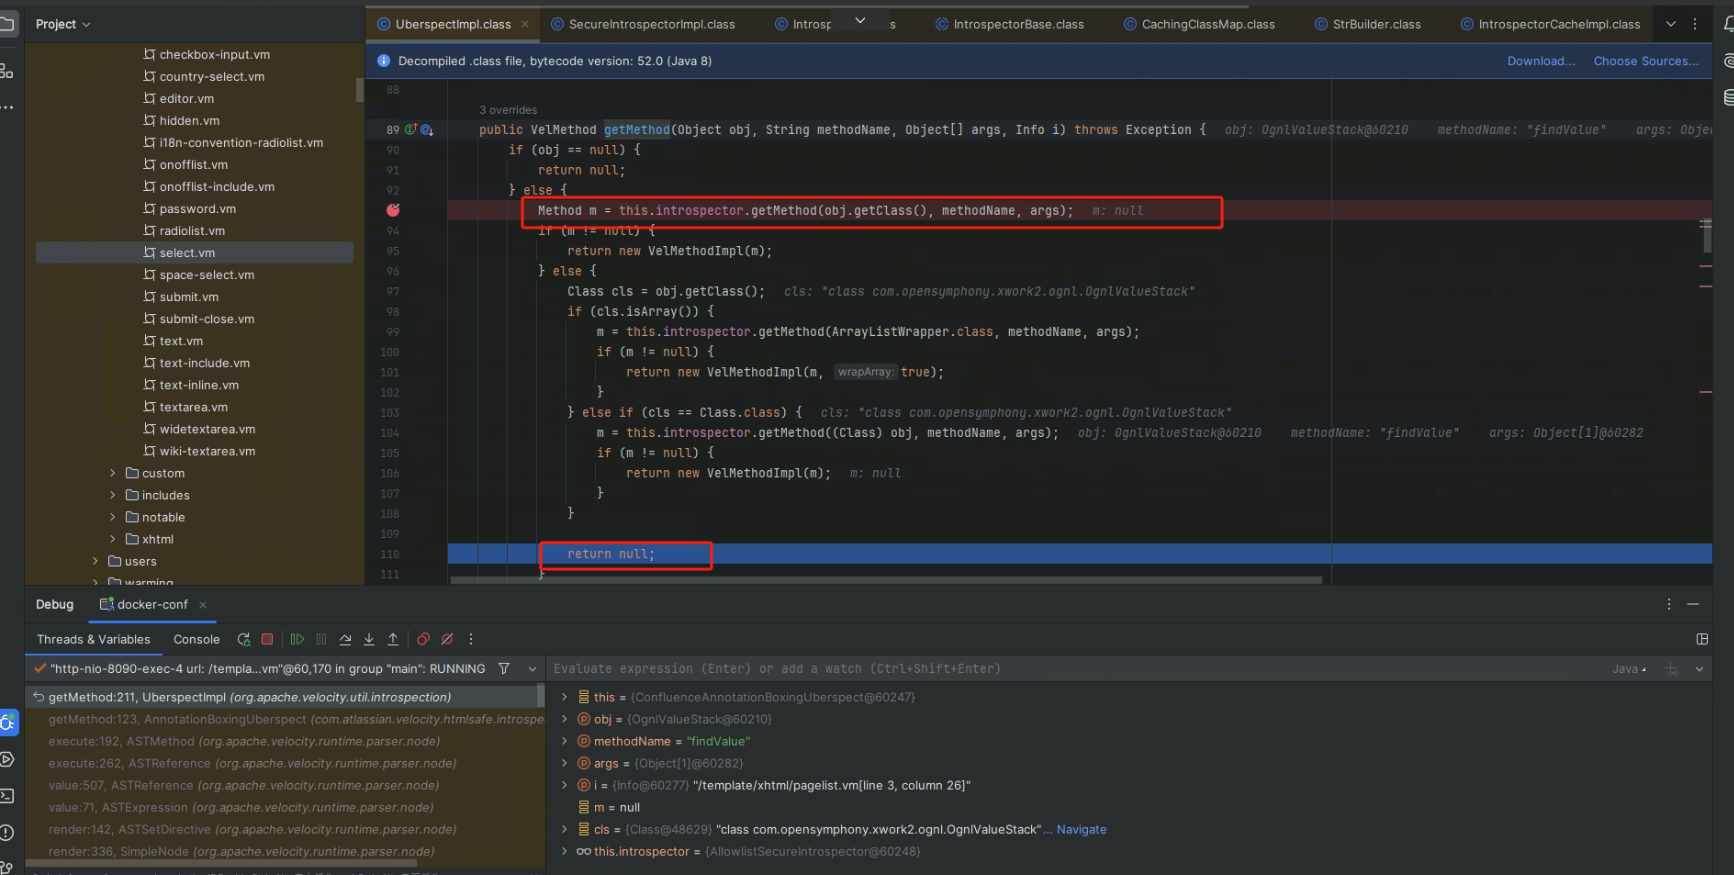The width and height of the screenshot is (1734, 875).
Task: Close the UberspectImpl.class tab
Action: tap(525, 24)
